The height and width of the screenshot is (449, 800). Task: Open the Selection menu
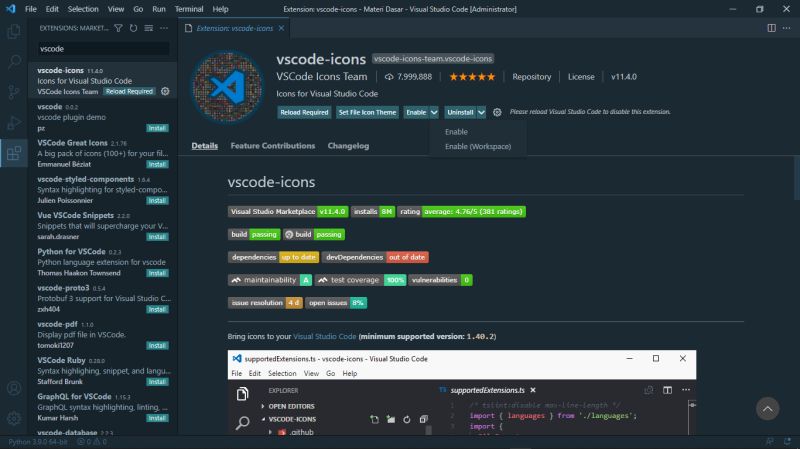83,9
